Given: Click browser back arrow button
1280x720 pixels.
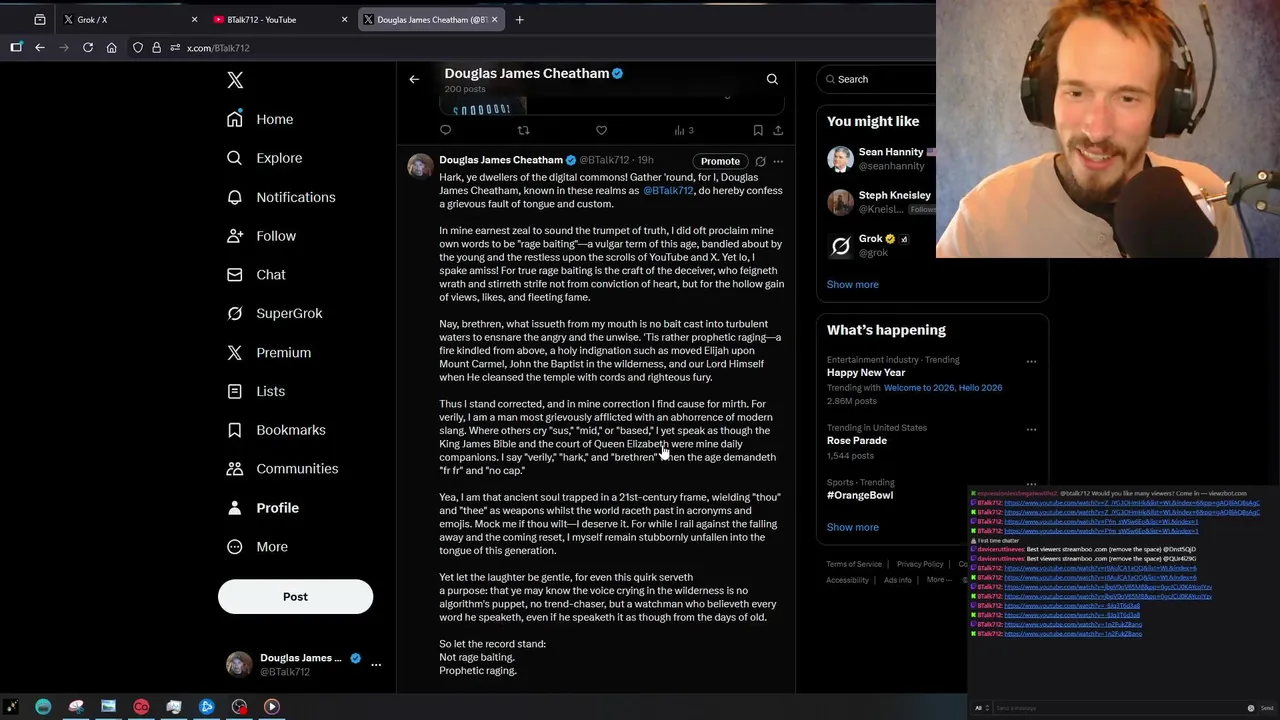Looking at the screenshot, I should (x=40, y=48).
